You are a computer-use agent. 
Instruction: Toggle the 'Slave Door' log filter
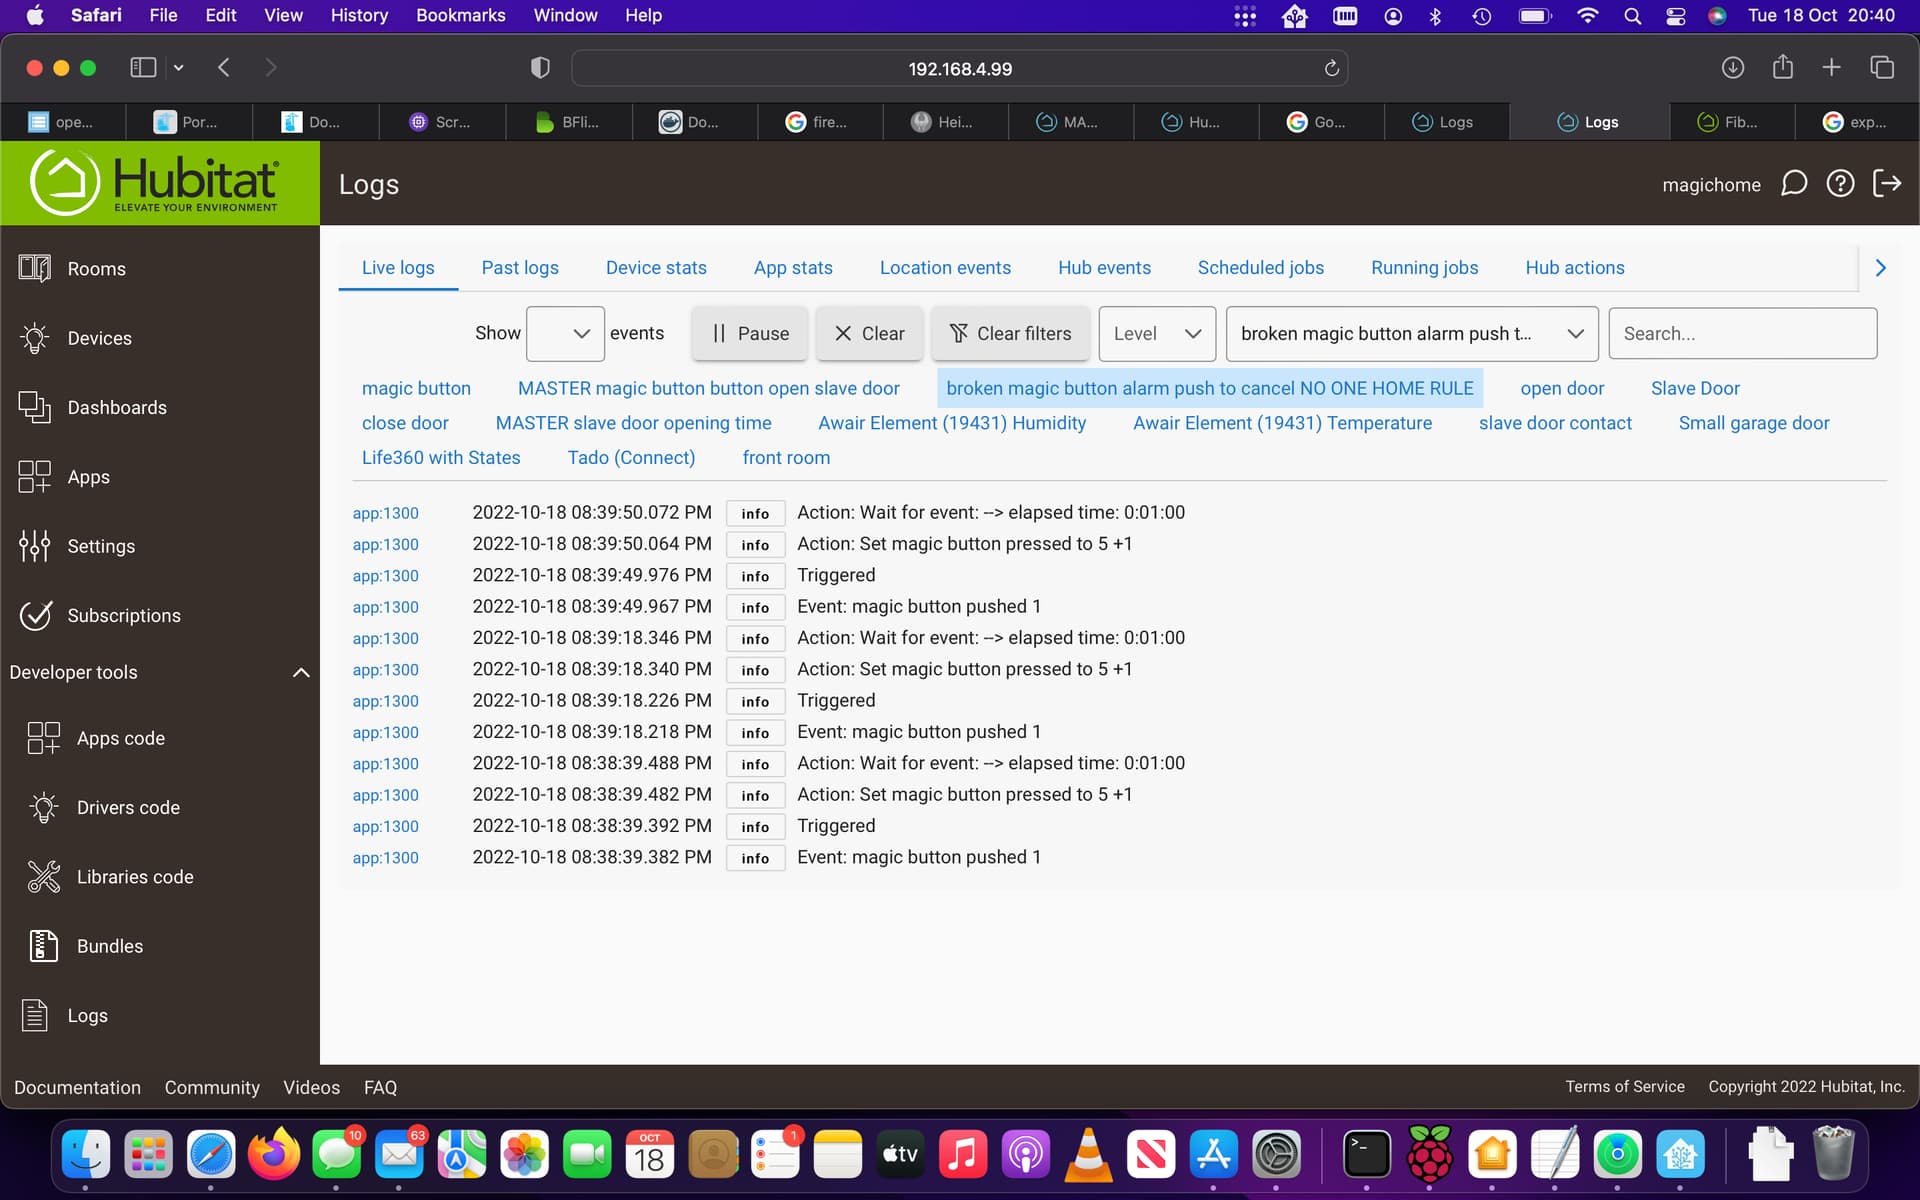pos(1695,388)
